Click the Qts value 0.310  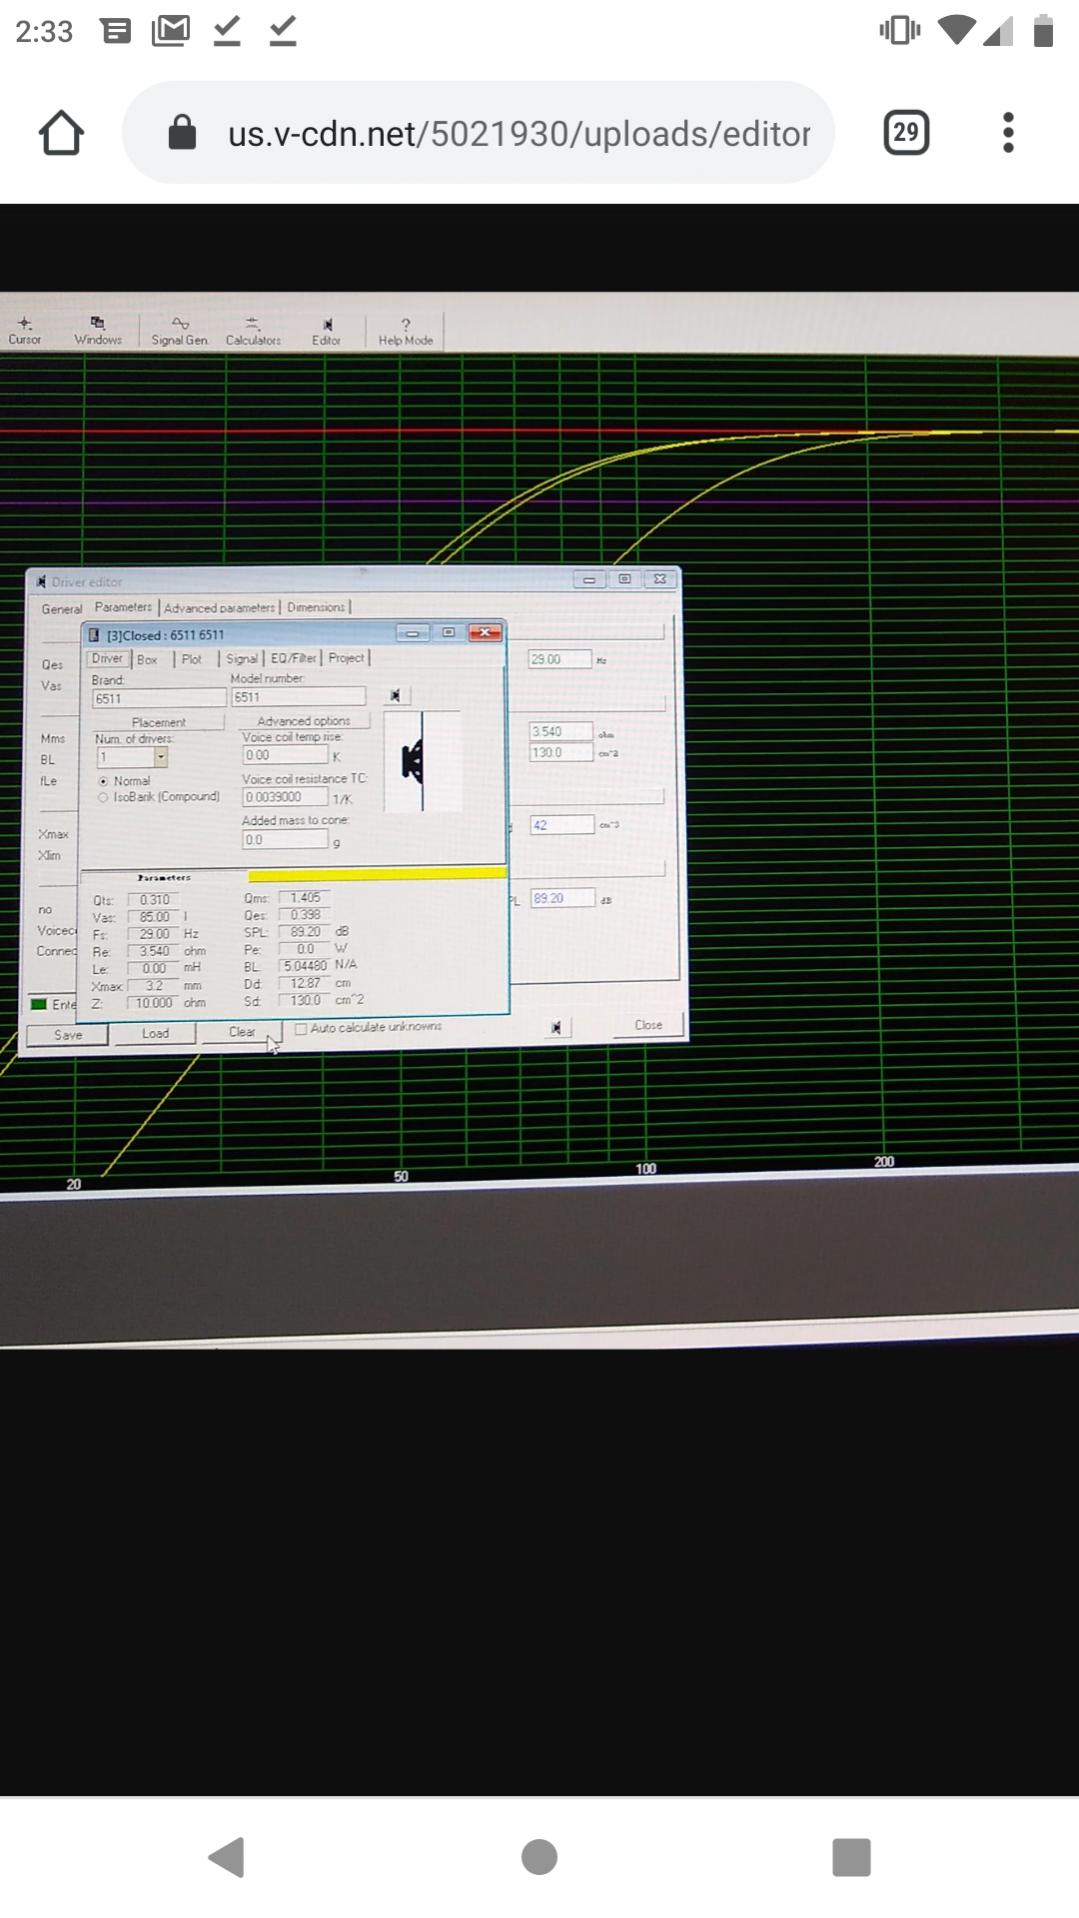coord(153,900)
